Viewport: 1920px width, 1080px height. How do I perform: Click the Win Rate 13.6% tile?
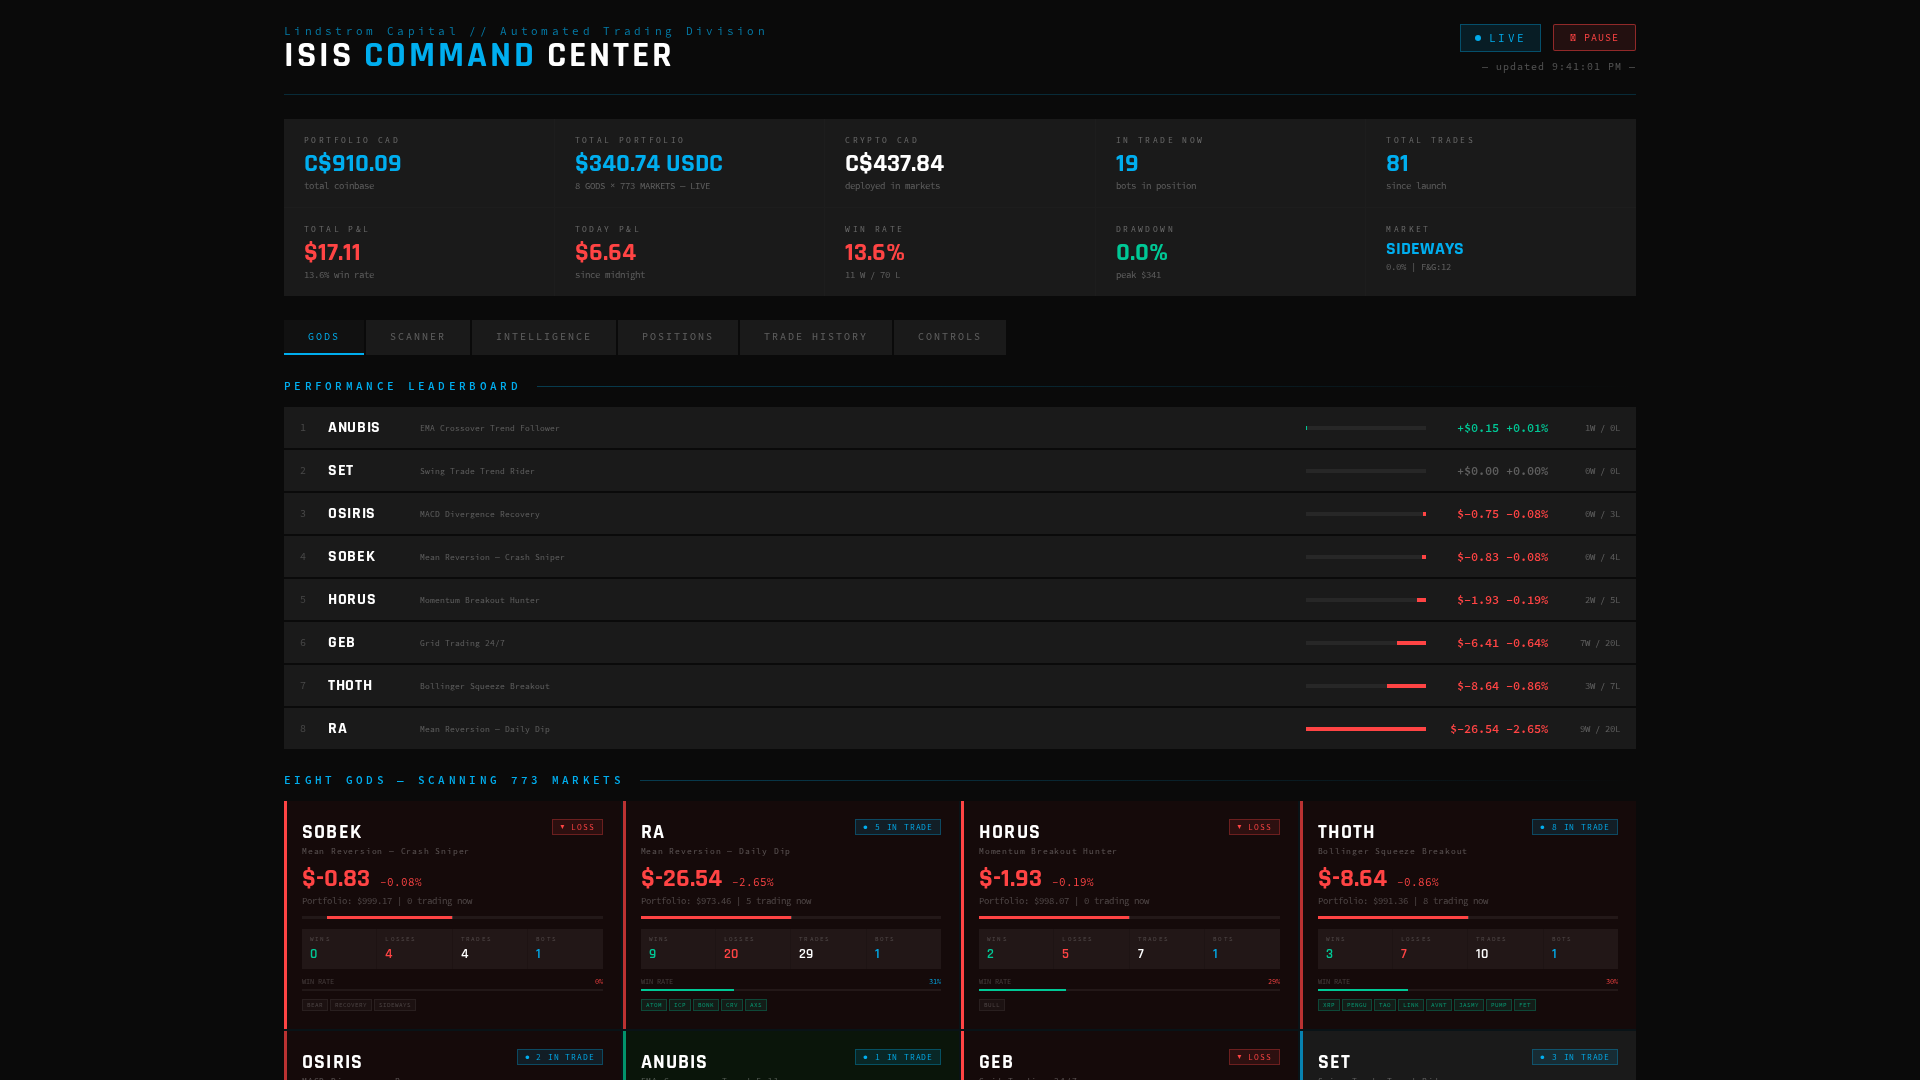click(x=960, y=252)
